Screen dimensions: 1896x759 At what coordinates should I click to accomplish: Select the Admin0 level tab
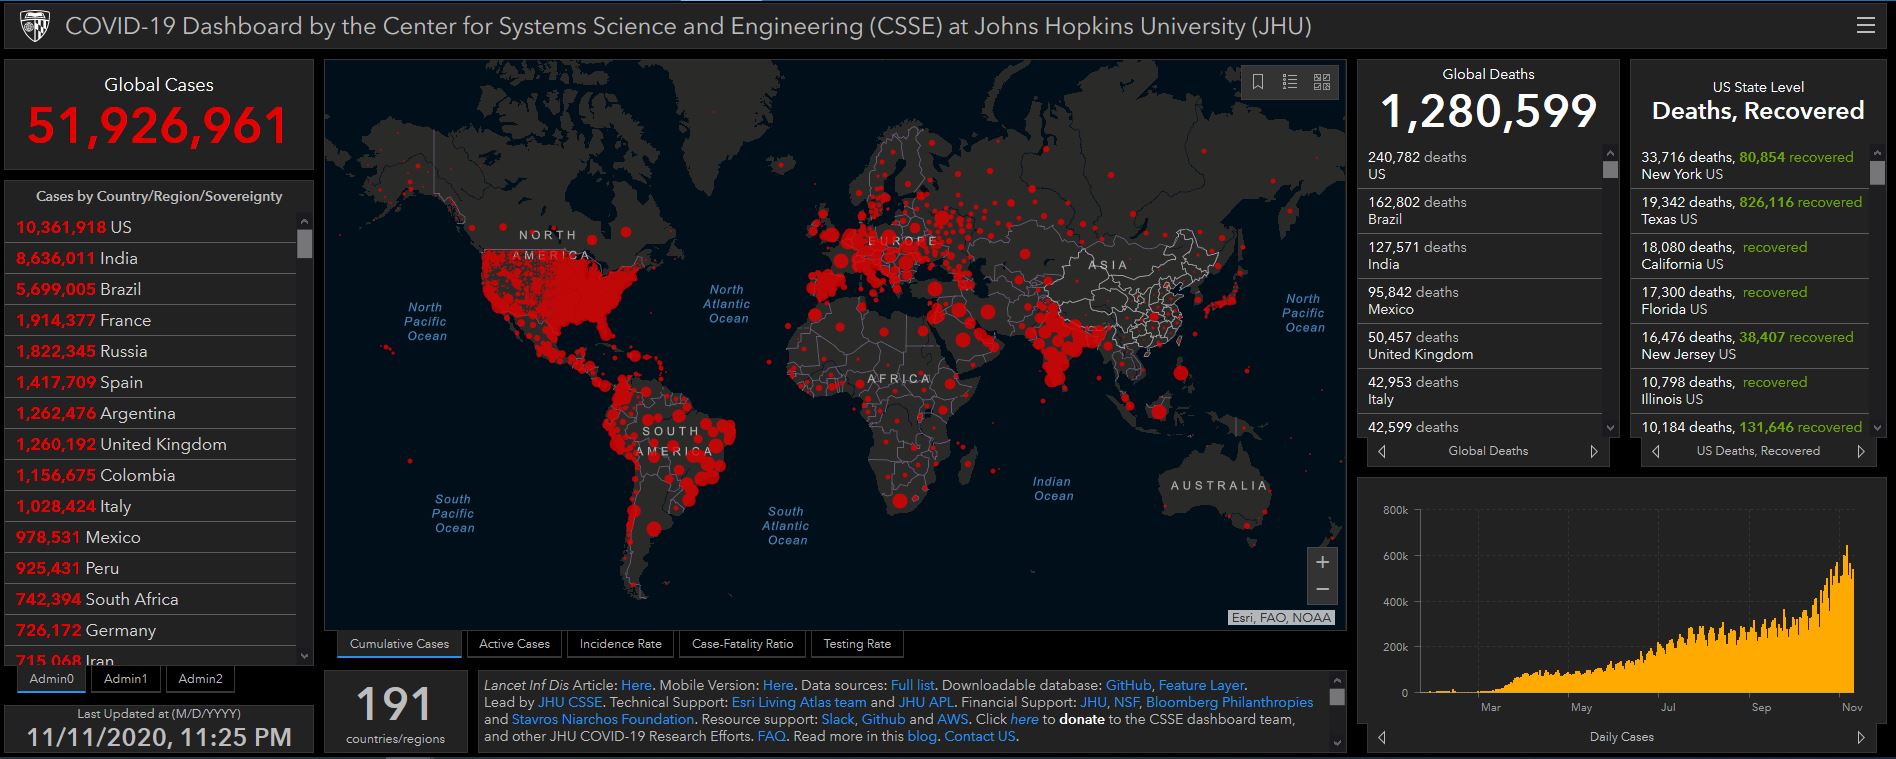pyautogui.click(x=52, y=679)
